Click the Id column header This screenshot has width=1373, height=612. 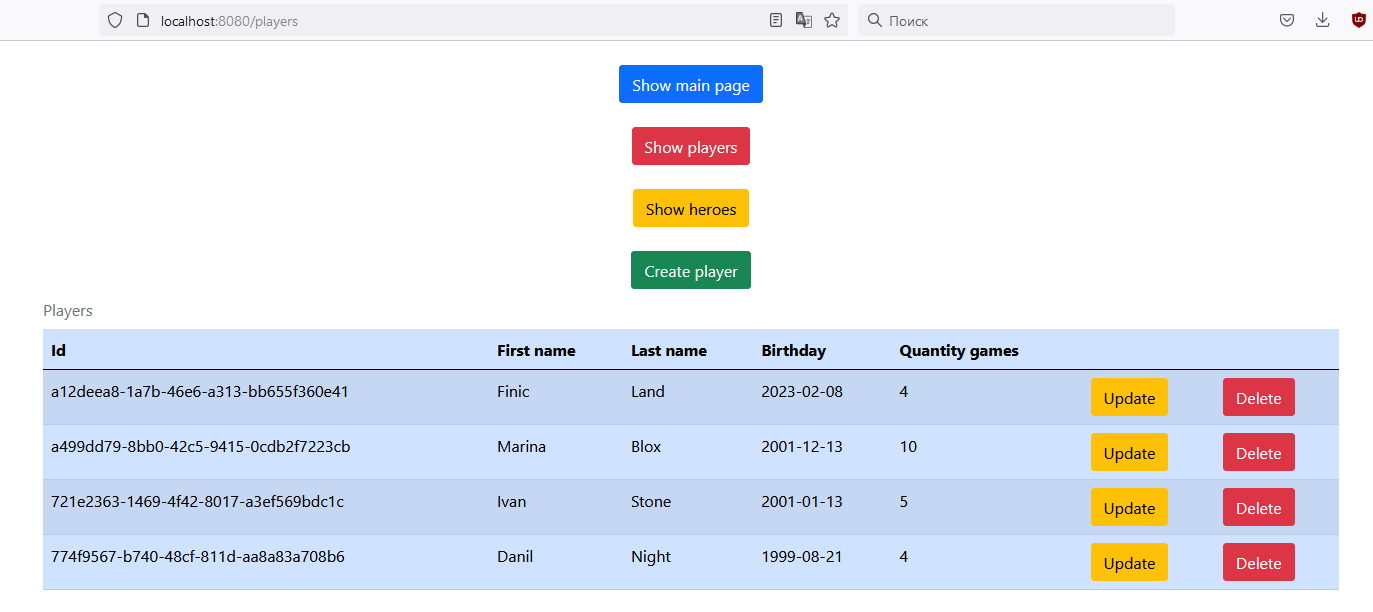[x=58, y=350]
